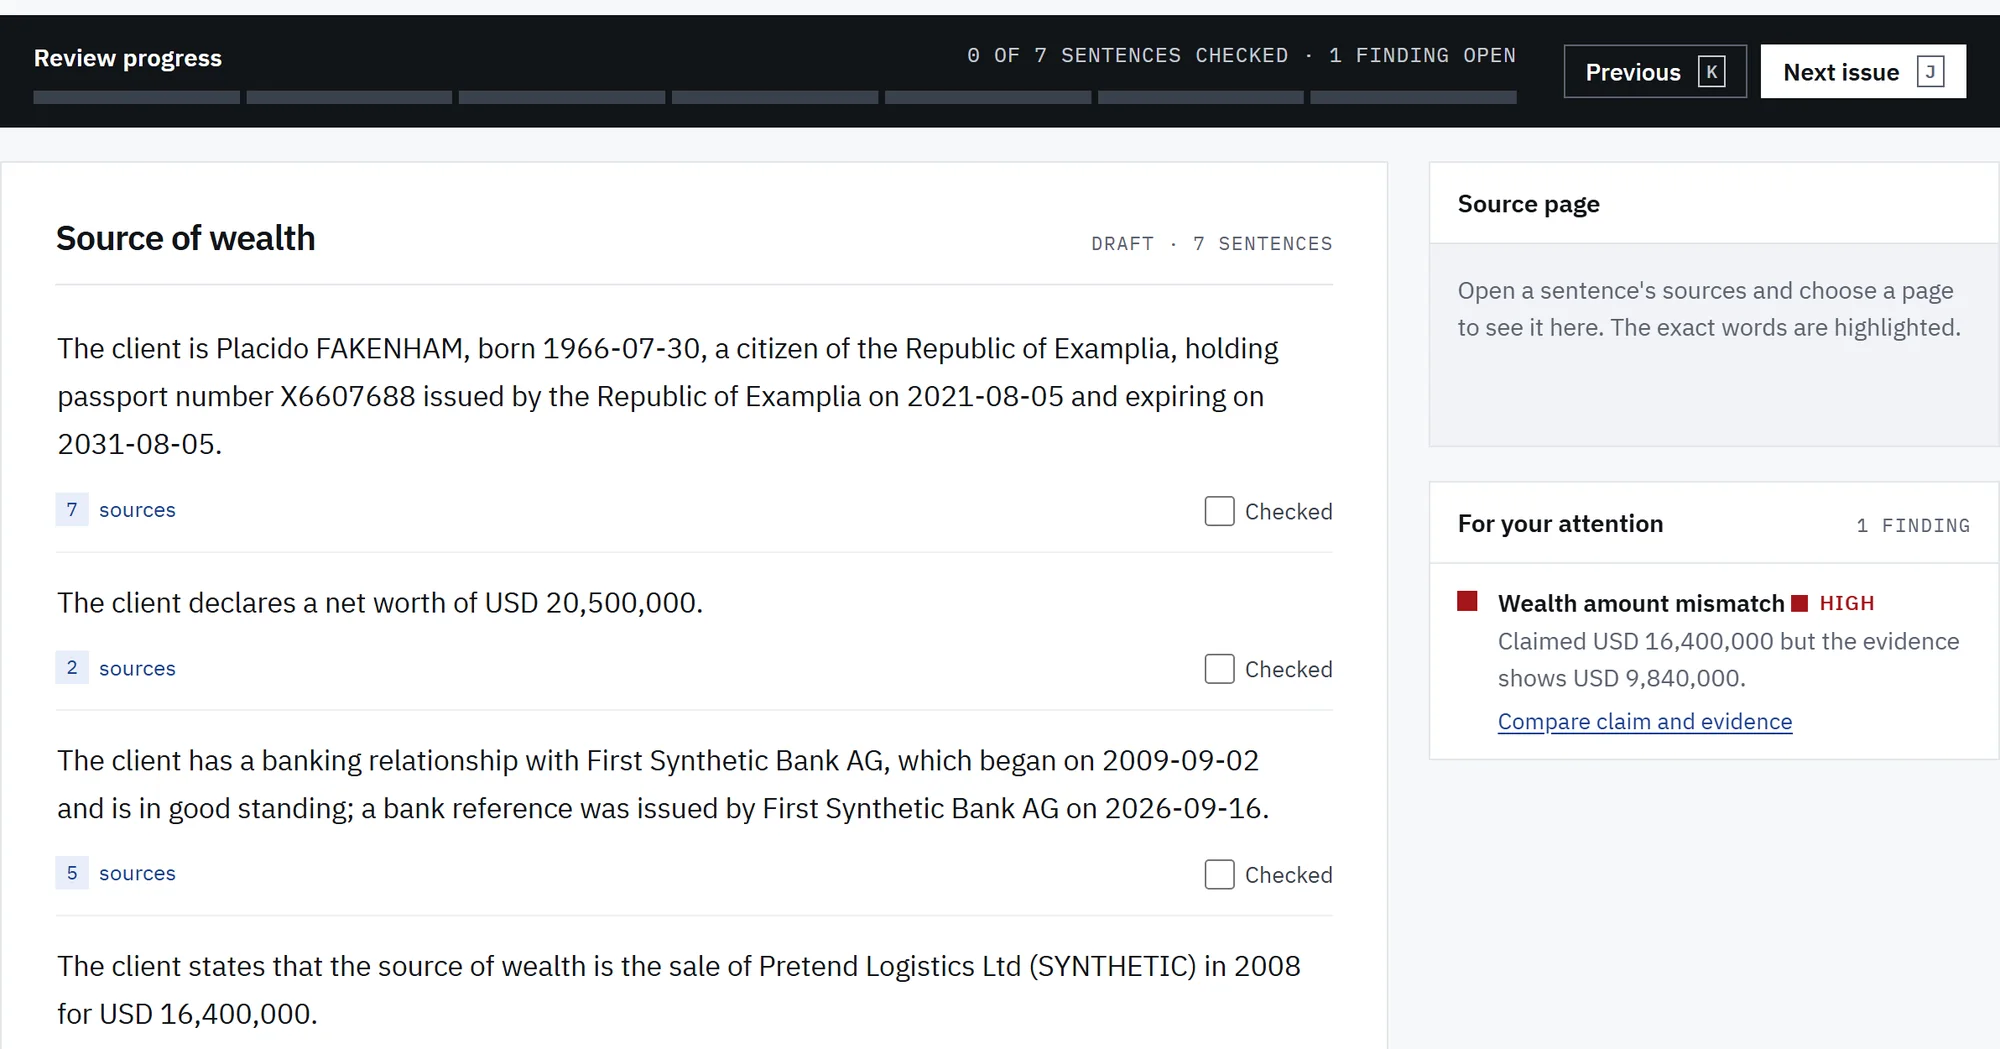Tick Checked for the passport sentence
The image size is (2000, 1049).
click(x=1219, y=511)
